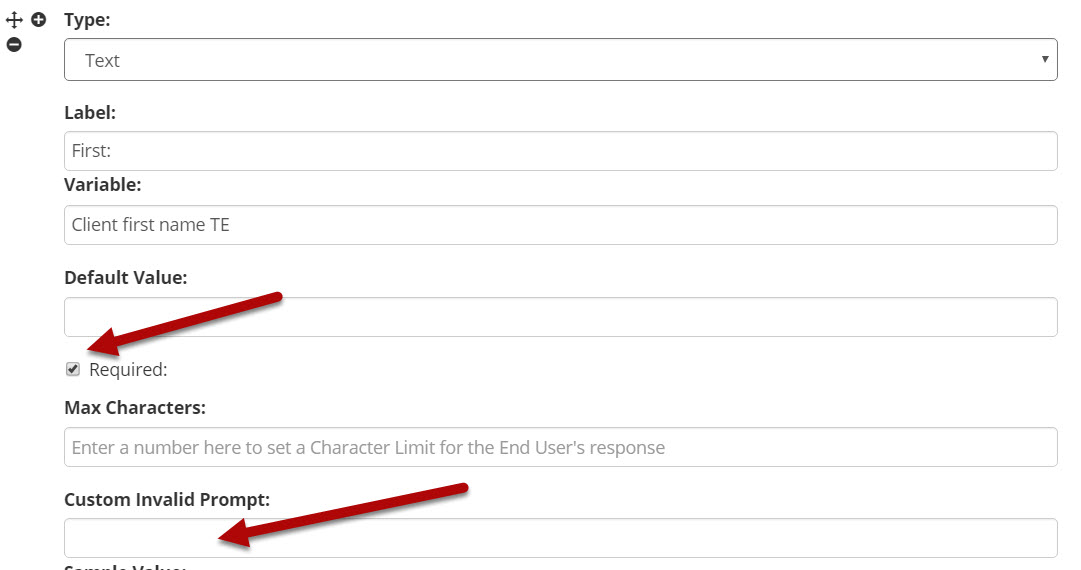The height and width of the screenshot is (570, 1081).
Task: Open the Type dropdown showing Text
Action: click(x=560, y=60)
